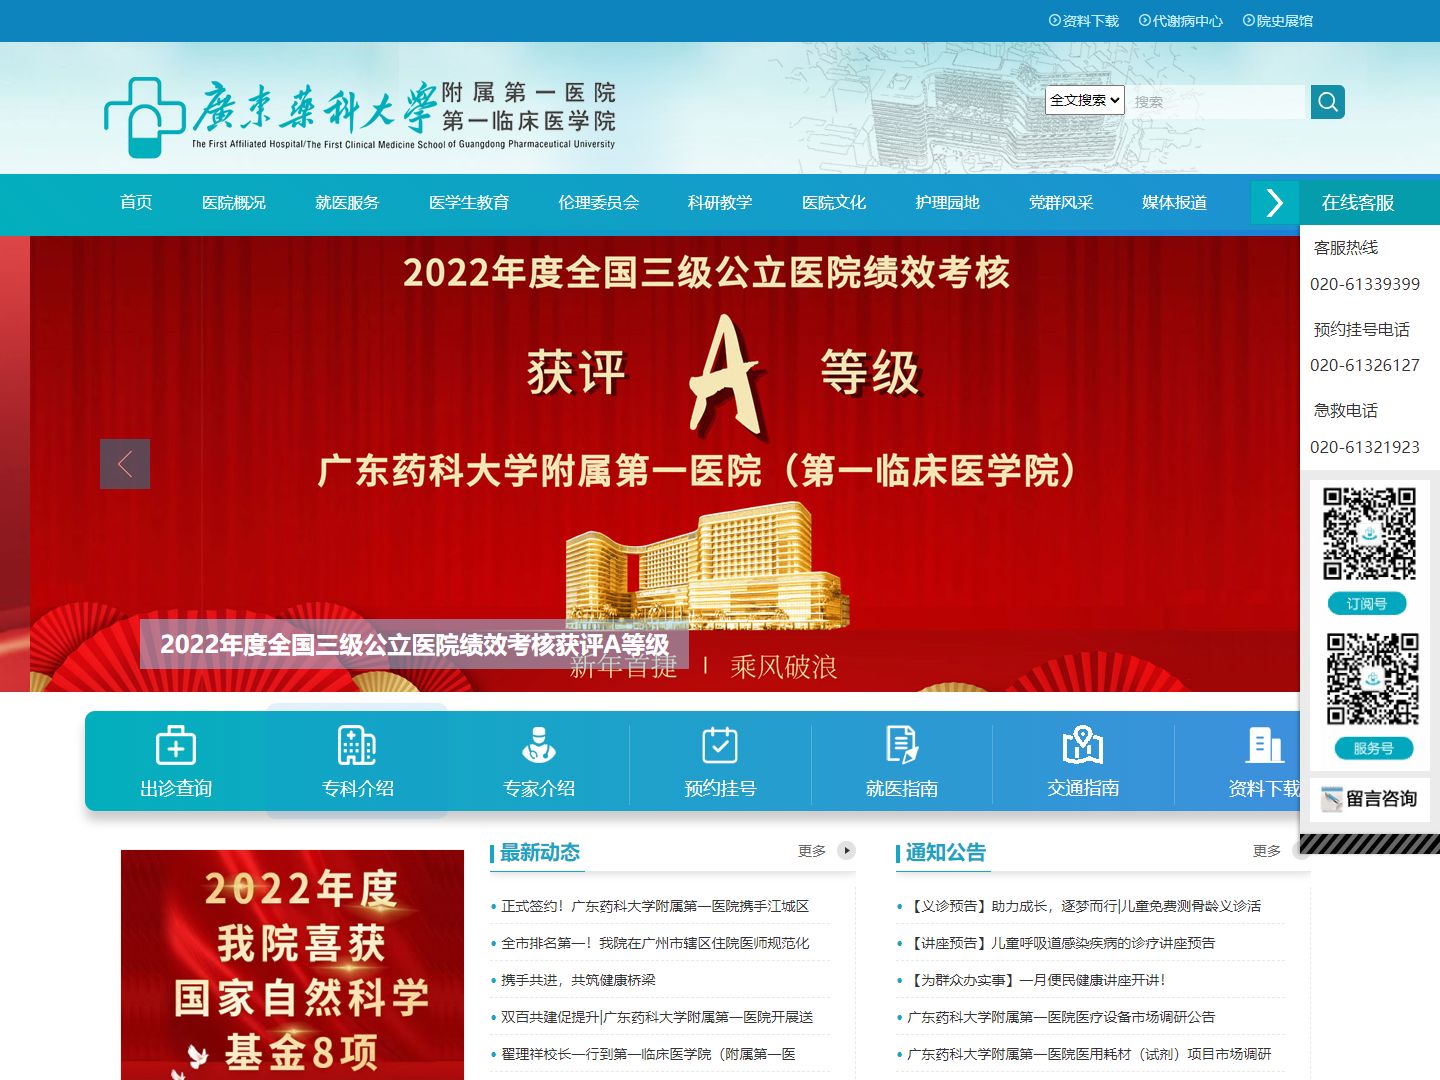Click 订阅号 QR code

[1370, 534]
